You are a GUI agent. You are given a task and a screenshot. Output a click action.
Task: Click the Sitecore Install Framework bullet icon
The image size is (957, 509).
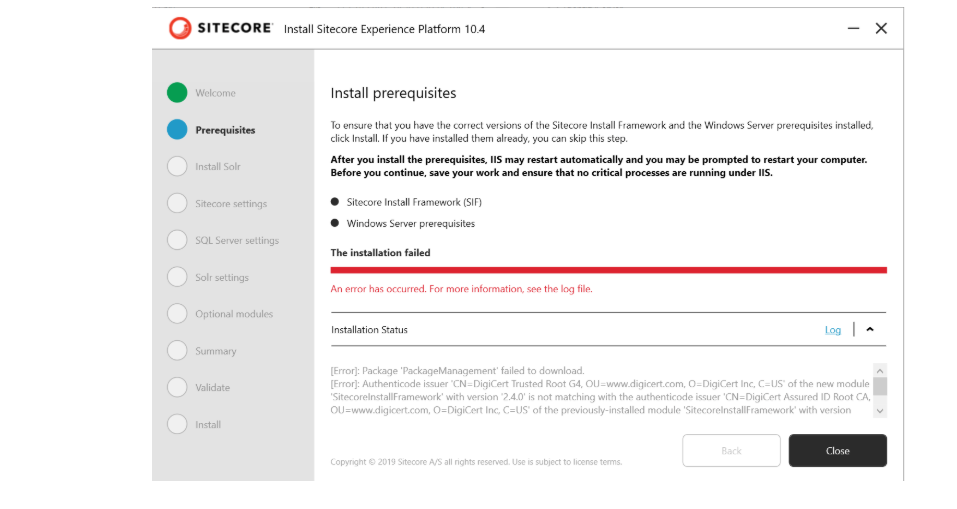[x=334, y=201]
